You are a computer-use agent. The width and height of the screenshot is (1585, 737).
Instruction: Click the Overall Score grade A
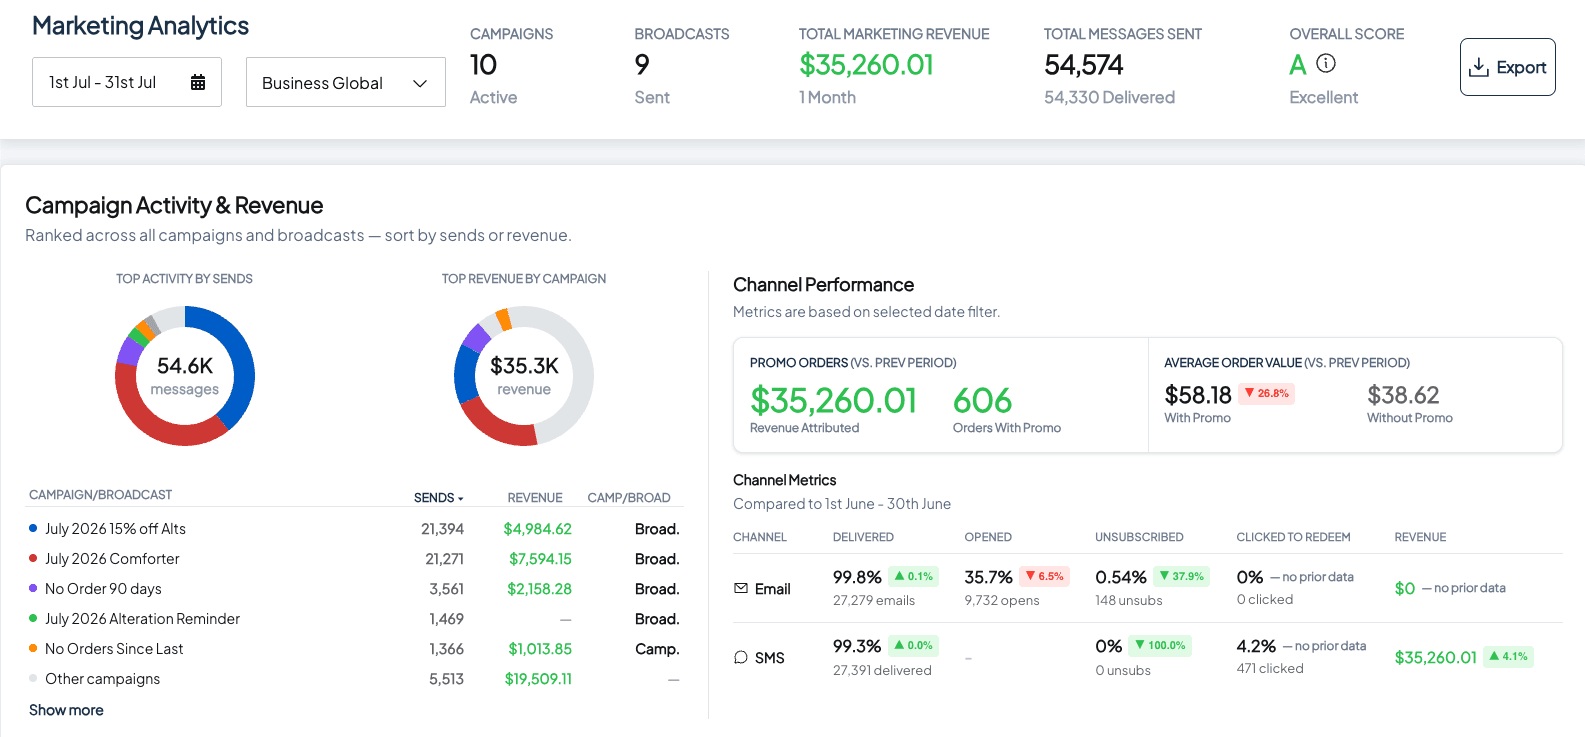[x=1298, y=65]
